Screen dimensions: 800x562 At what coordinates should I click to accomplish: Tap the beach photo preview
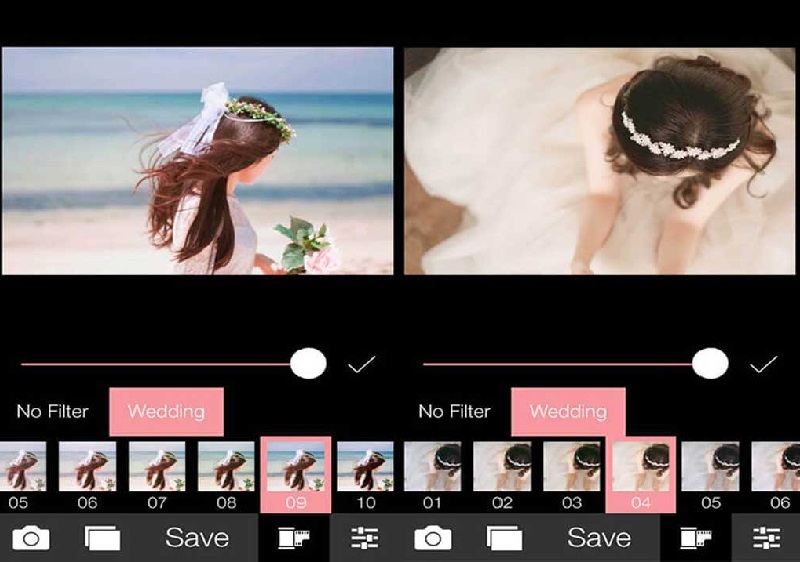pyautogui.click(x=197, y=161)
